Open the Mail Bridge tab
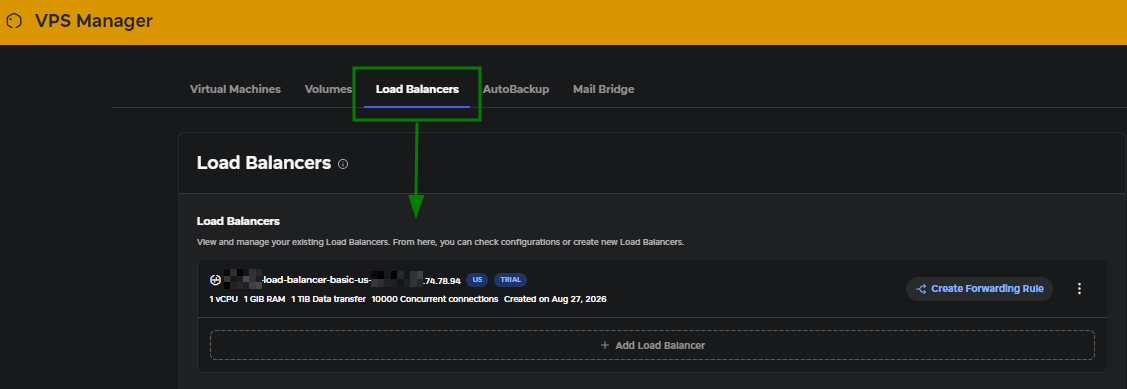This screenshot has width=1127, height=389. click(x=604, y=89)
